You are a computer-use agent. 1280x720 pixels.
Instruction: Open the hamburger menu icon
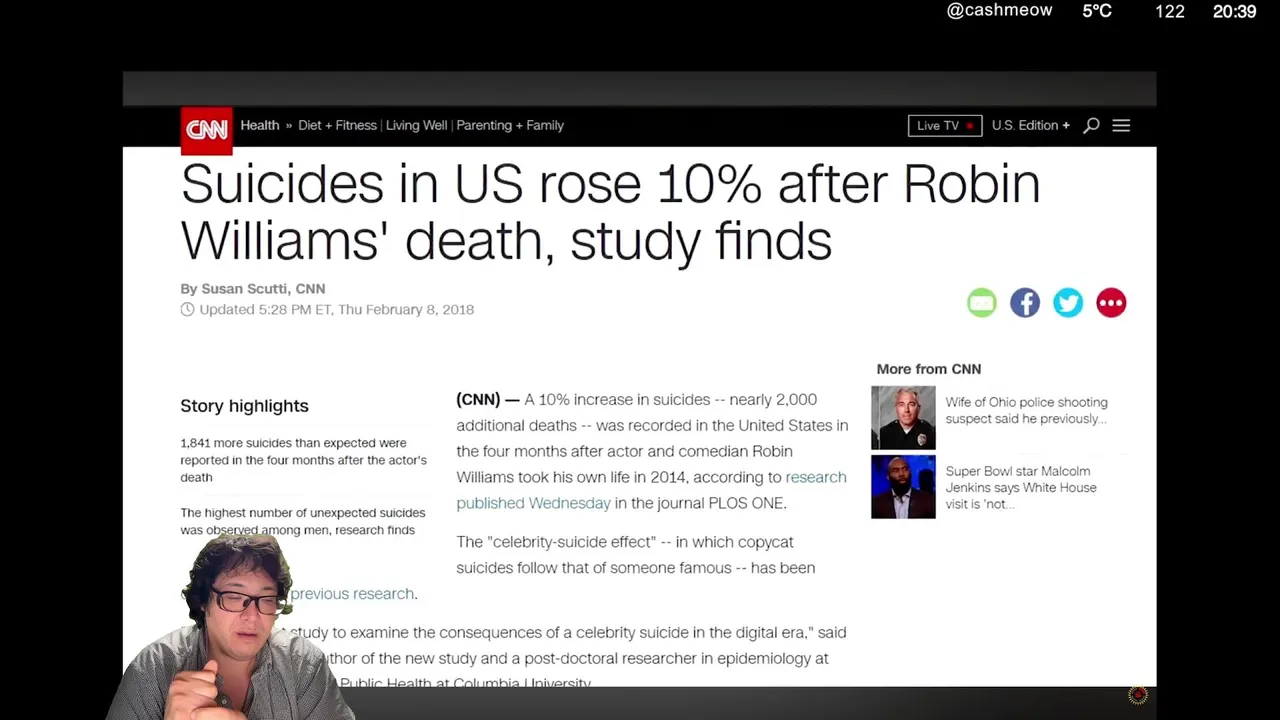pyautogui.click(x=1121, y=125)
